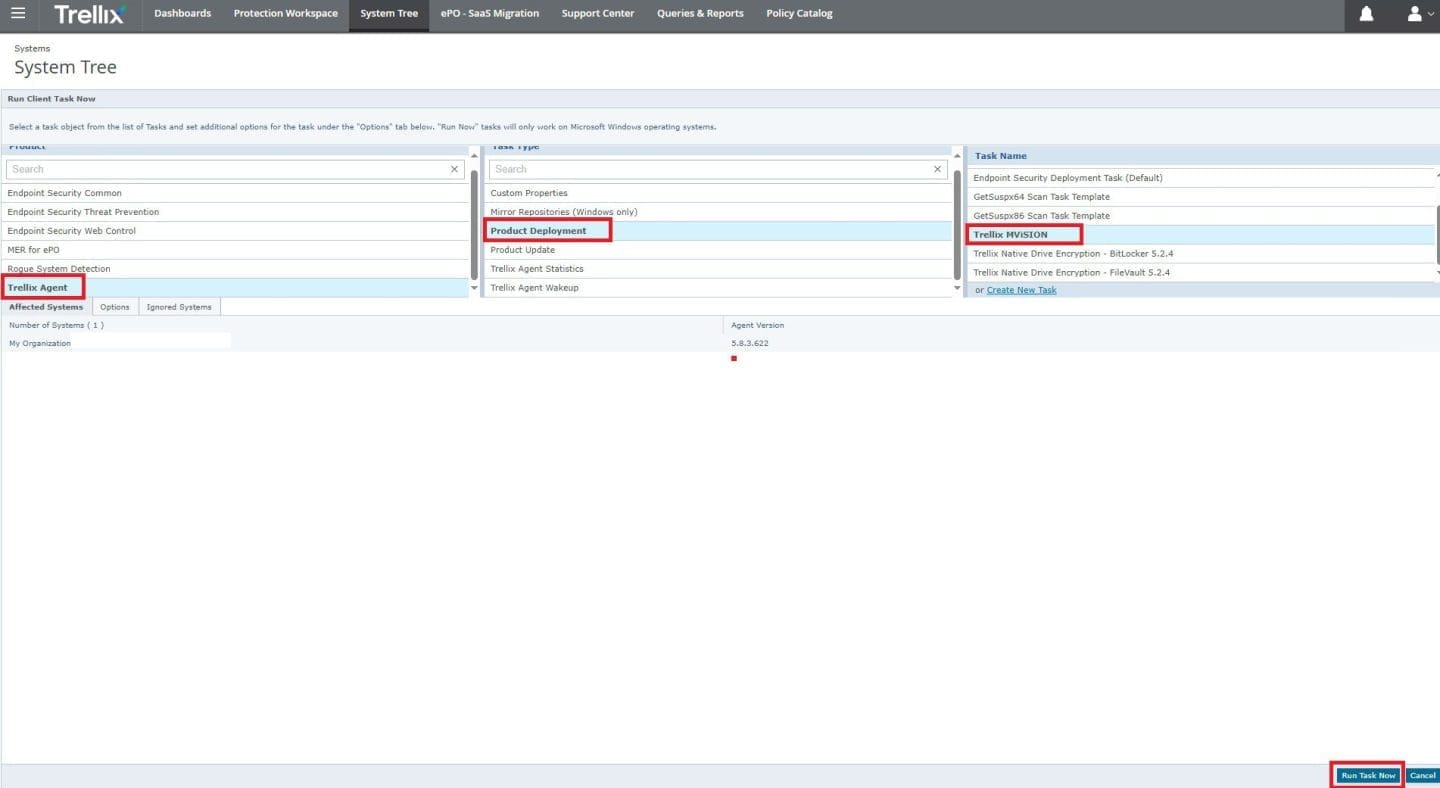Viewport: 1440px width, 788px height.
Task: Select Native Drive Encryption FileVault 5.2.4 task
Action: [x=1201, y=273]
